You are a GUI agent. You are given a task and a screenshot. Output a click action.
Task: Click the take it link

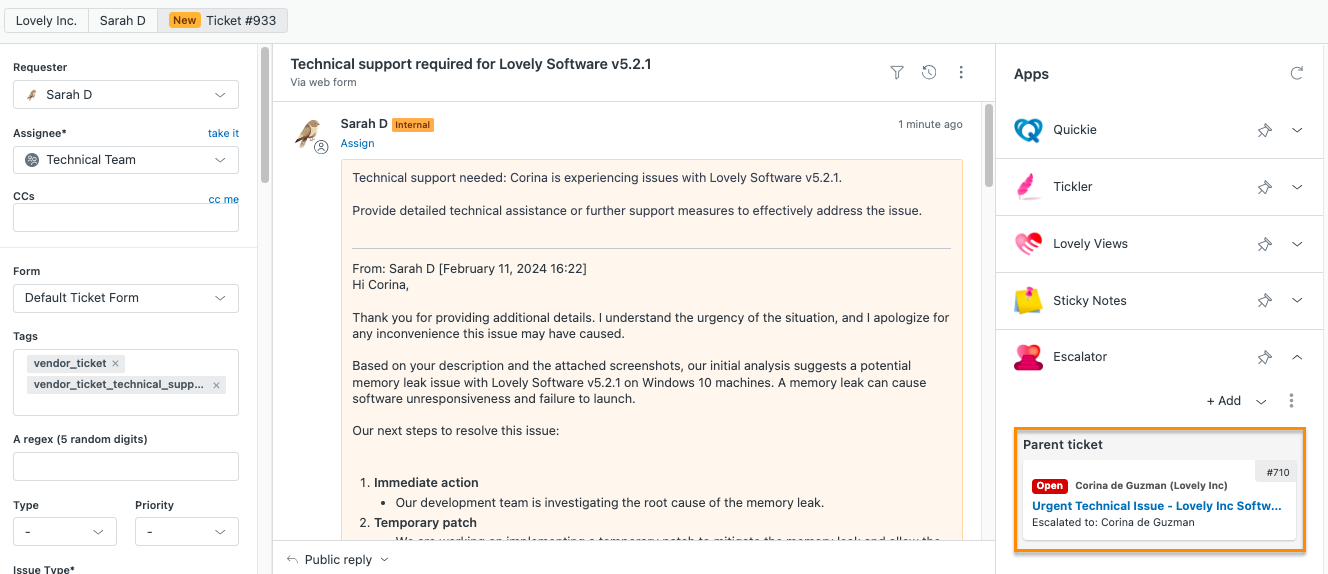coord(223,133)
